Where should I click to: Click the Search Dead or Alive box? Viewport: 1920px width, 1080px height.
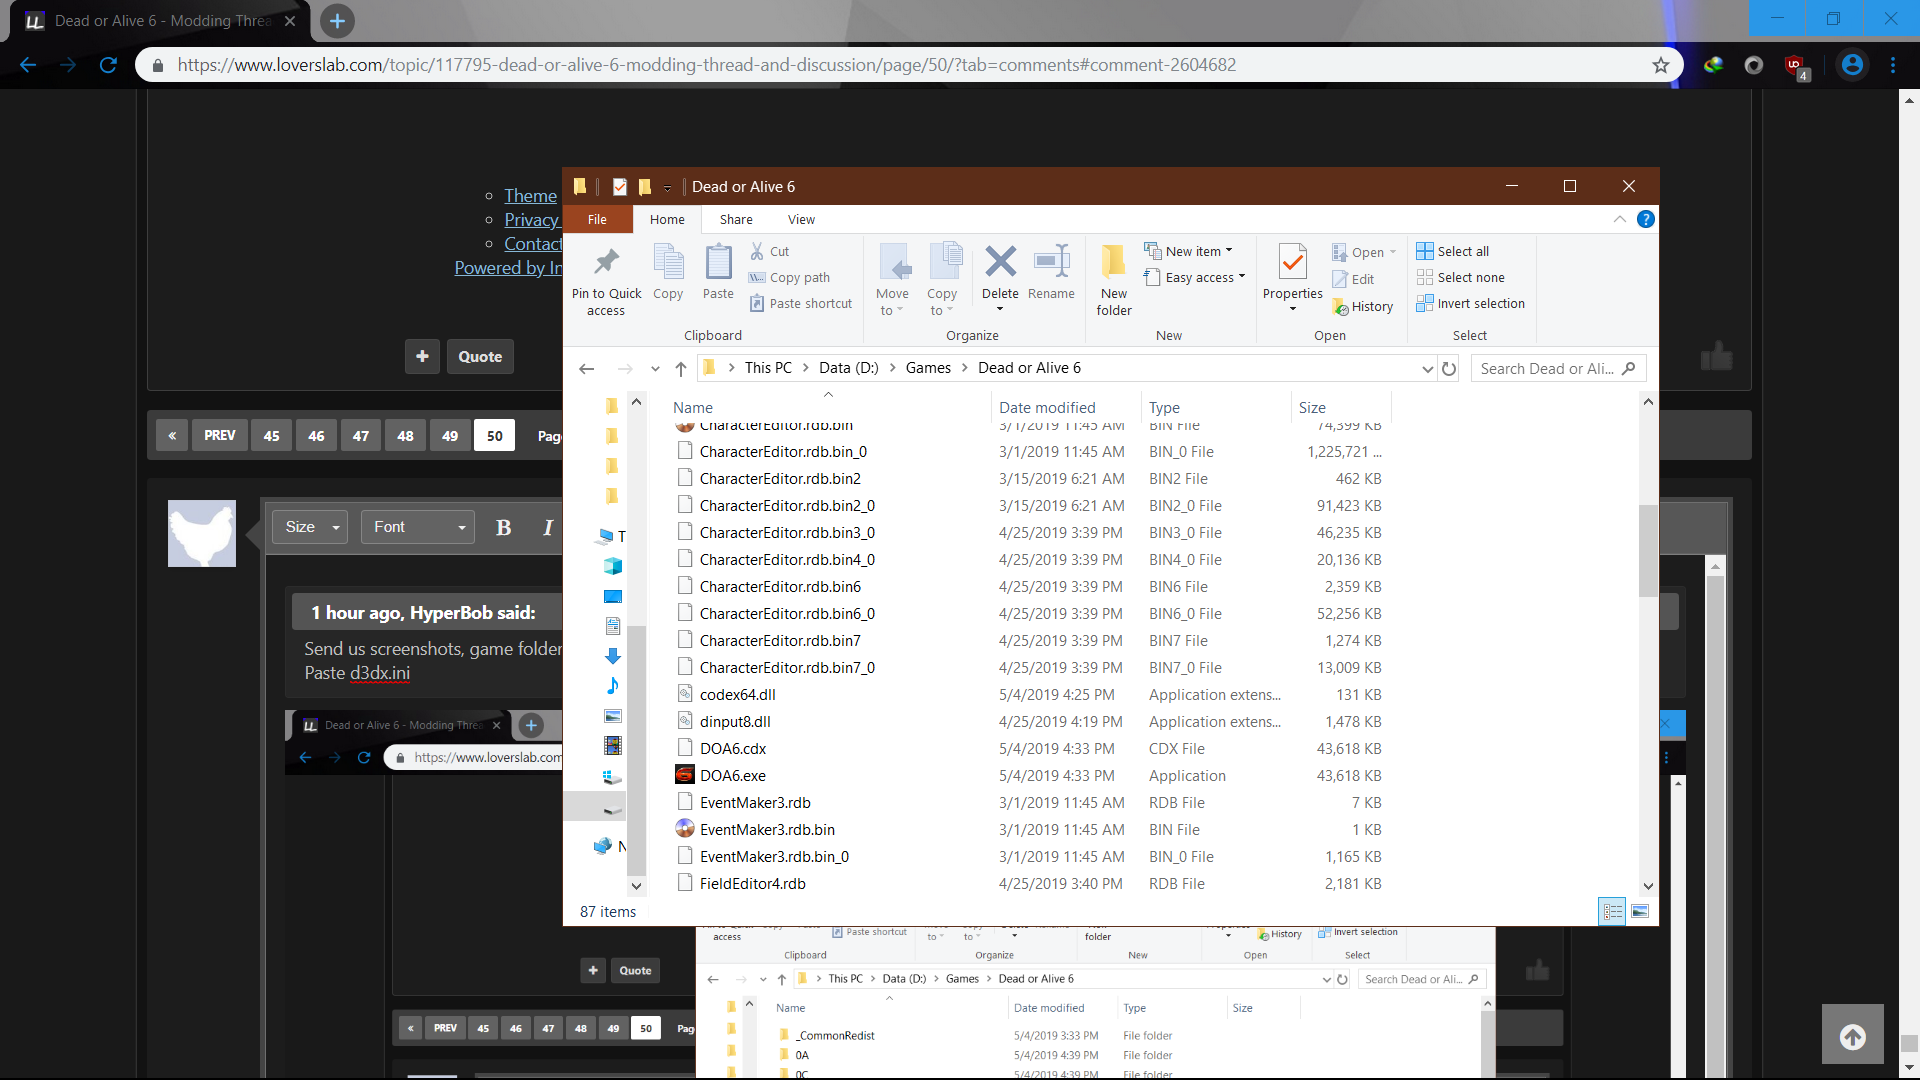tap(1558, 369)
